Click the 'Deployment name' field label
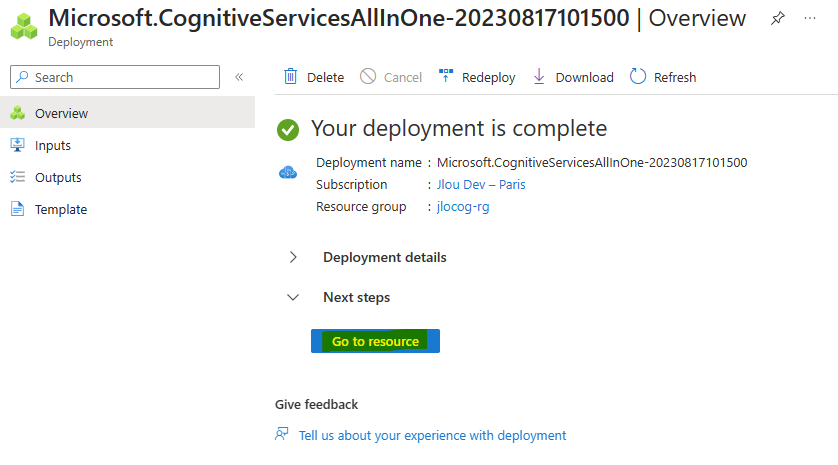Viewport: 838px width, 465px height. click(x=369, y=162)
